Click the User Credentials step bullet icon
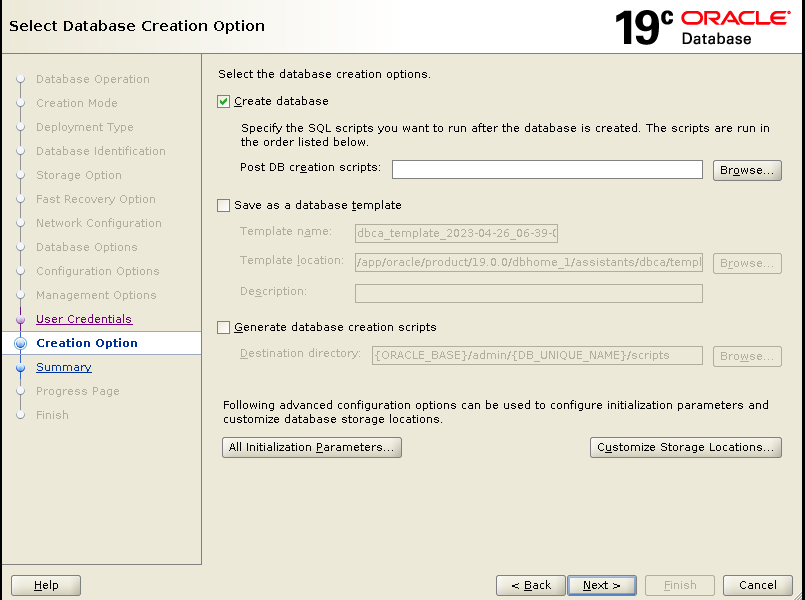 point(21,319)
